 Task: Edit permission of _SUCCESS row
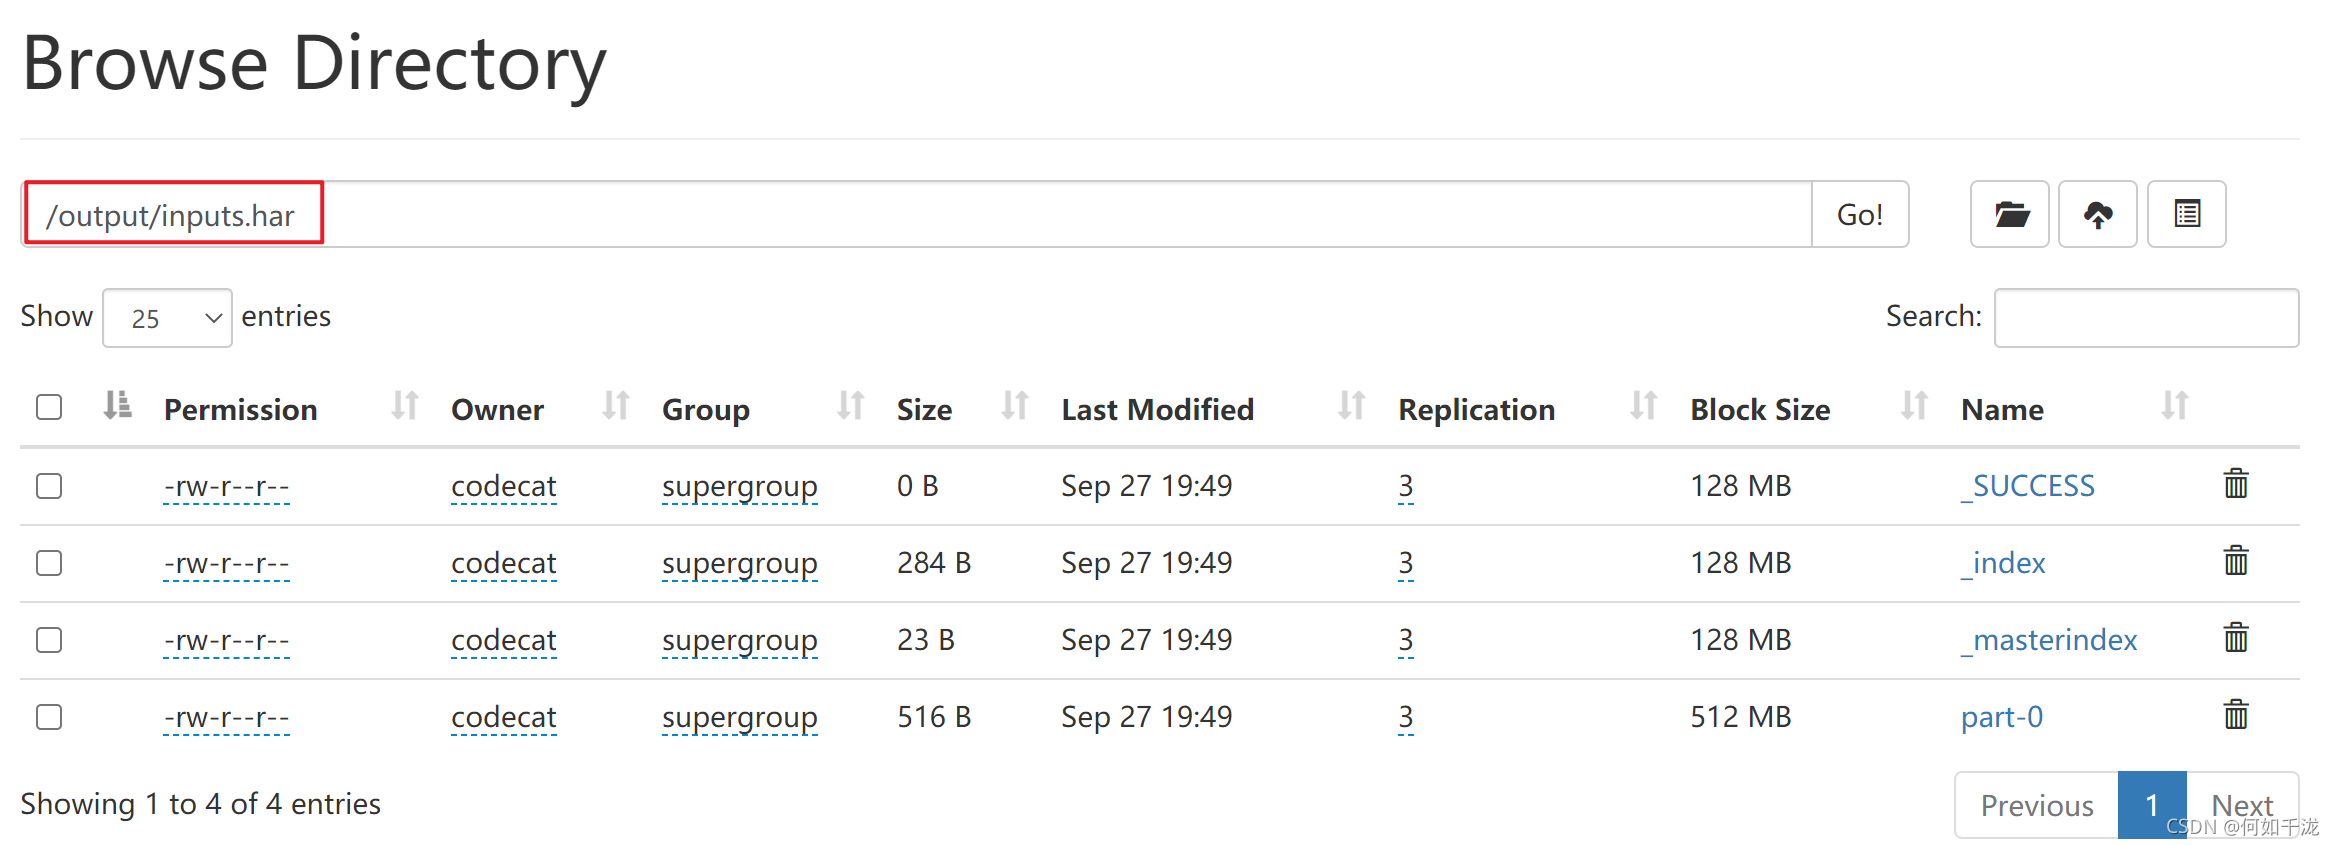pos(226,486)
